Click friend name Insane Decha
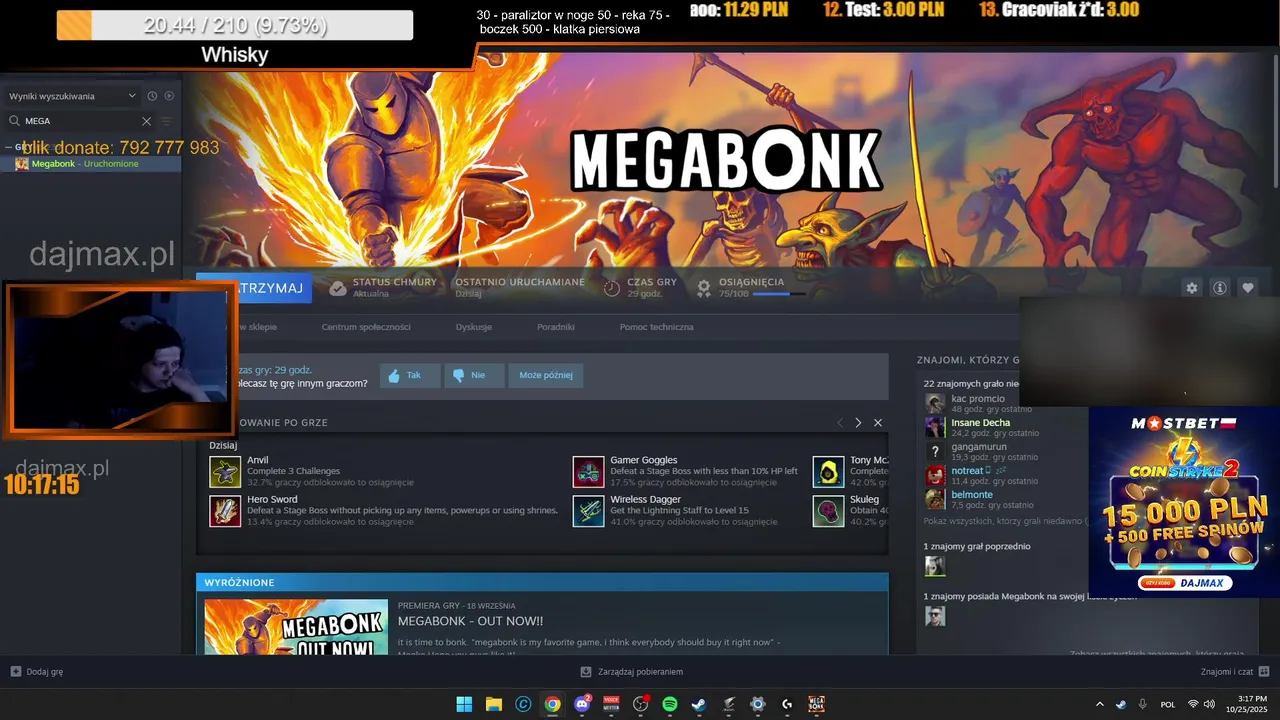The image size is (1280, 720). (x=980, y=423)
